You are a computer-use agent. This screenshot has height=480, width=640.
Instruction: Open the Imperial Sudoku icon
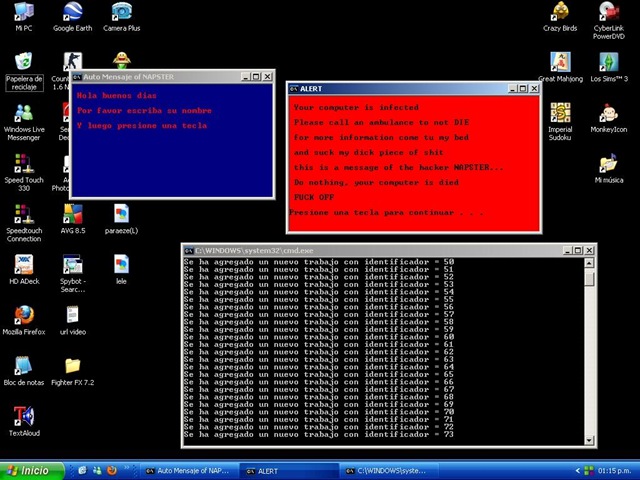click(560, 122)
